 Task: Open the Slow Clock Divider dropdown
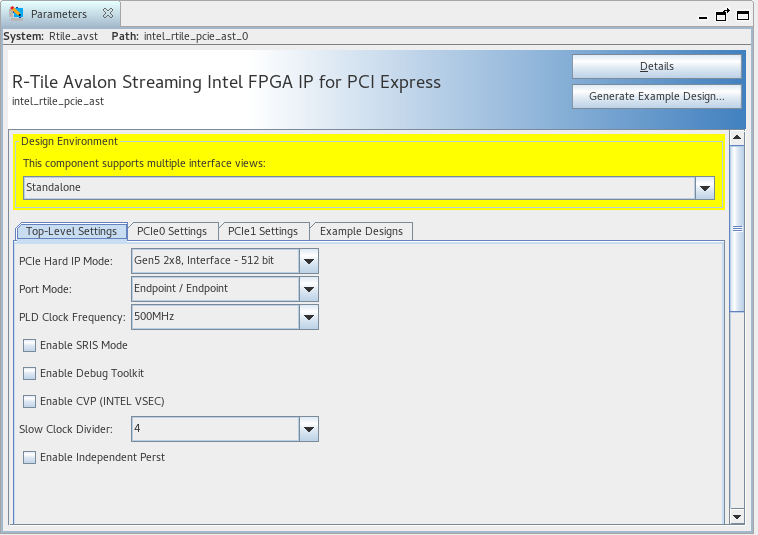[309, 430]
